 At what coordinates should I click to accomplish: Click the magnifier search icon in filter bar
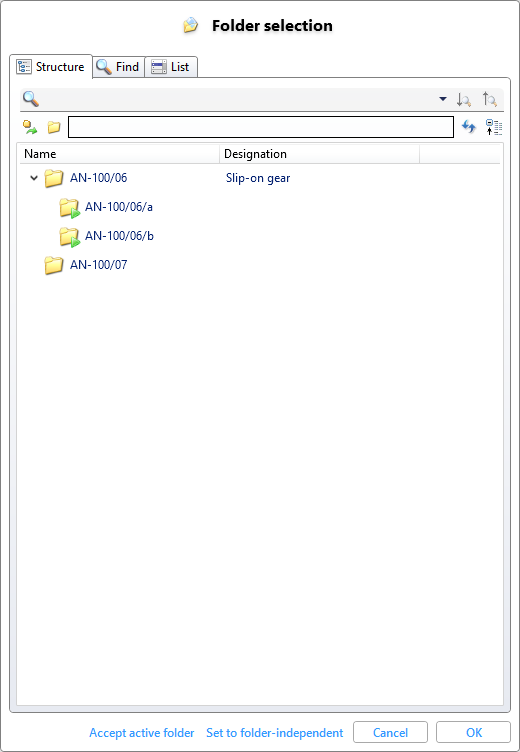coord(31,99)
